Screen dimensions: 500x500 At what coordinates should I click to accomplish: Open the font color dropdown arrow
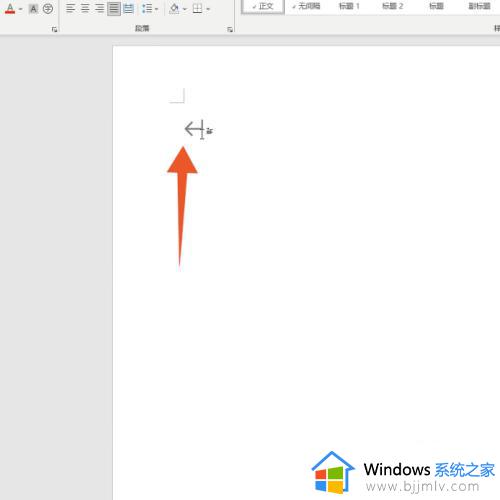(x=21, y=9)
